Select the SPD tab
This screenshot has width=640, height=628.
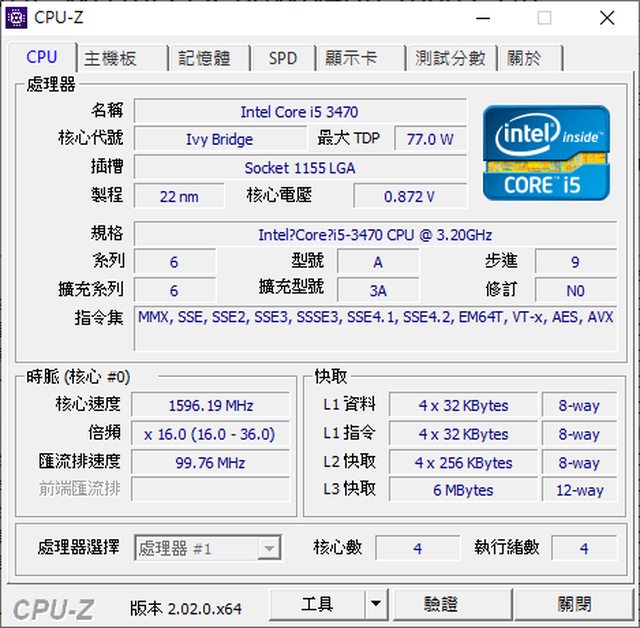(283, 58)
